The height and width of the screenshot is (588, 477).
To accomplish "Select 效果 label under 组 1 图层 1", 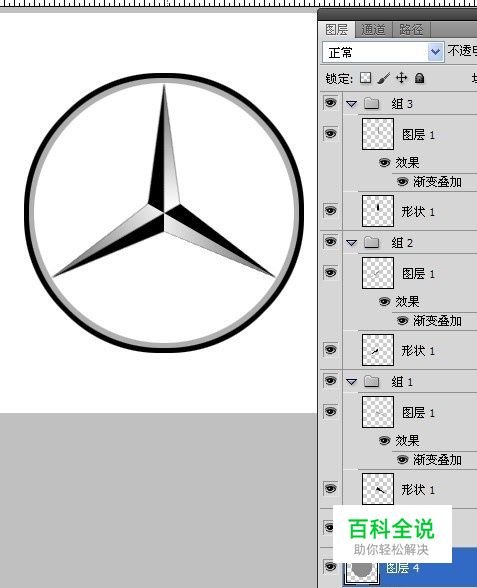I will pyautogui.click(x=407, y=440).
